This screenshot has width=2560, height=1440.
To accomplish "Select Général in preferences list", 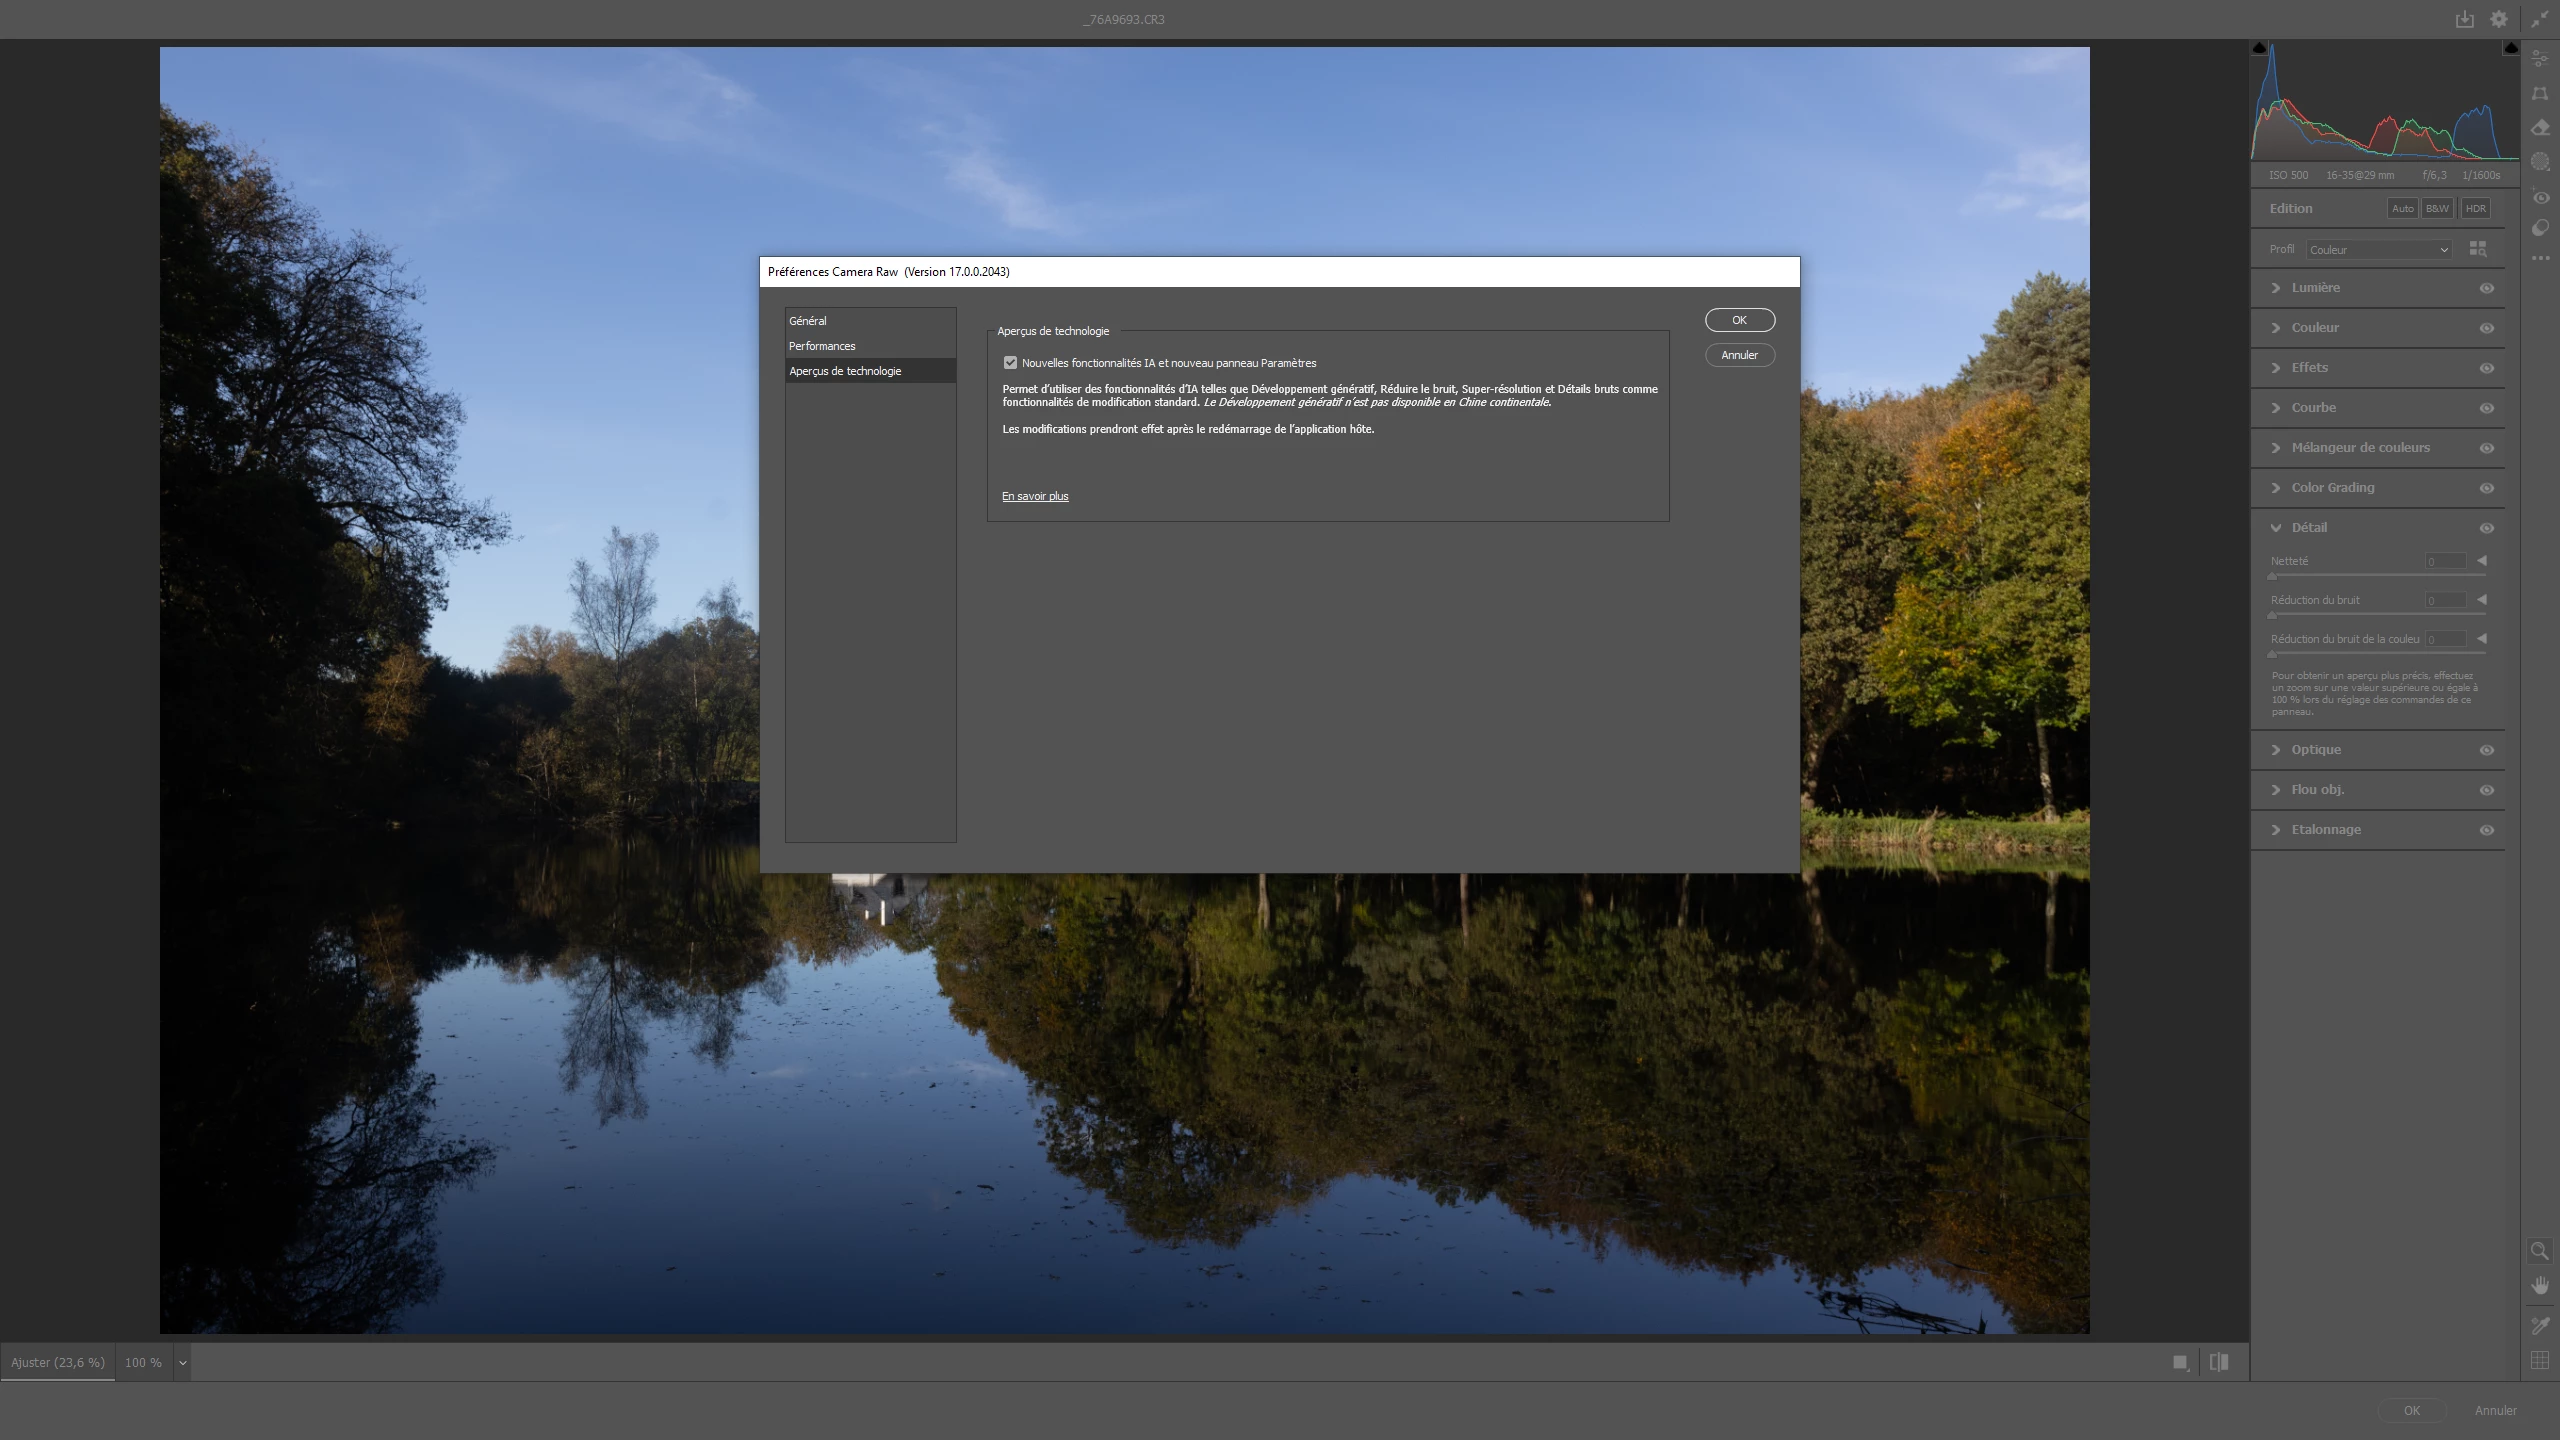I will (x=808, y=321).
